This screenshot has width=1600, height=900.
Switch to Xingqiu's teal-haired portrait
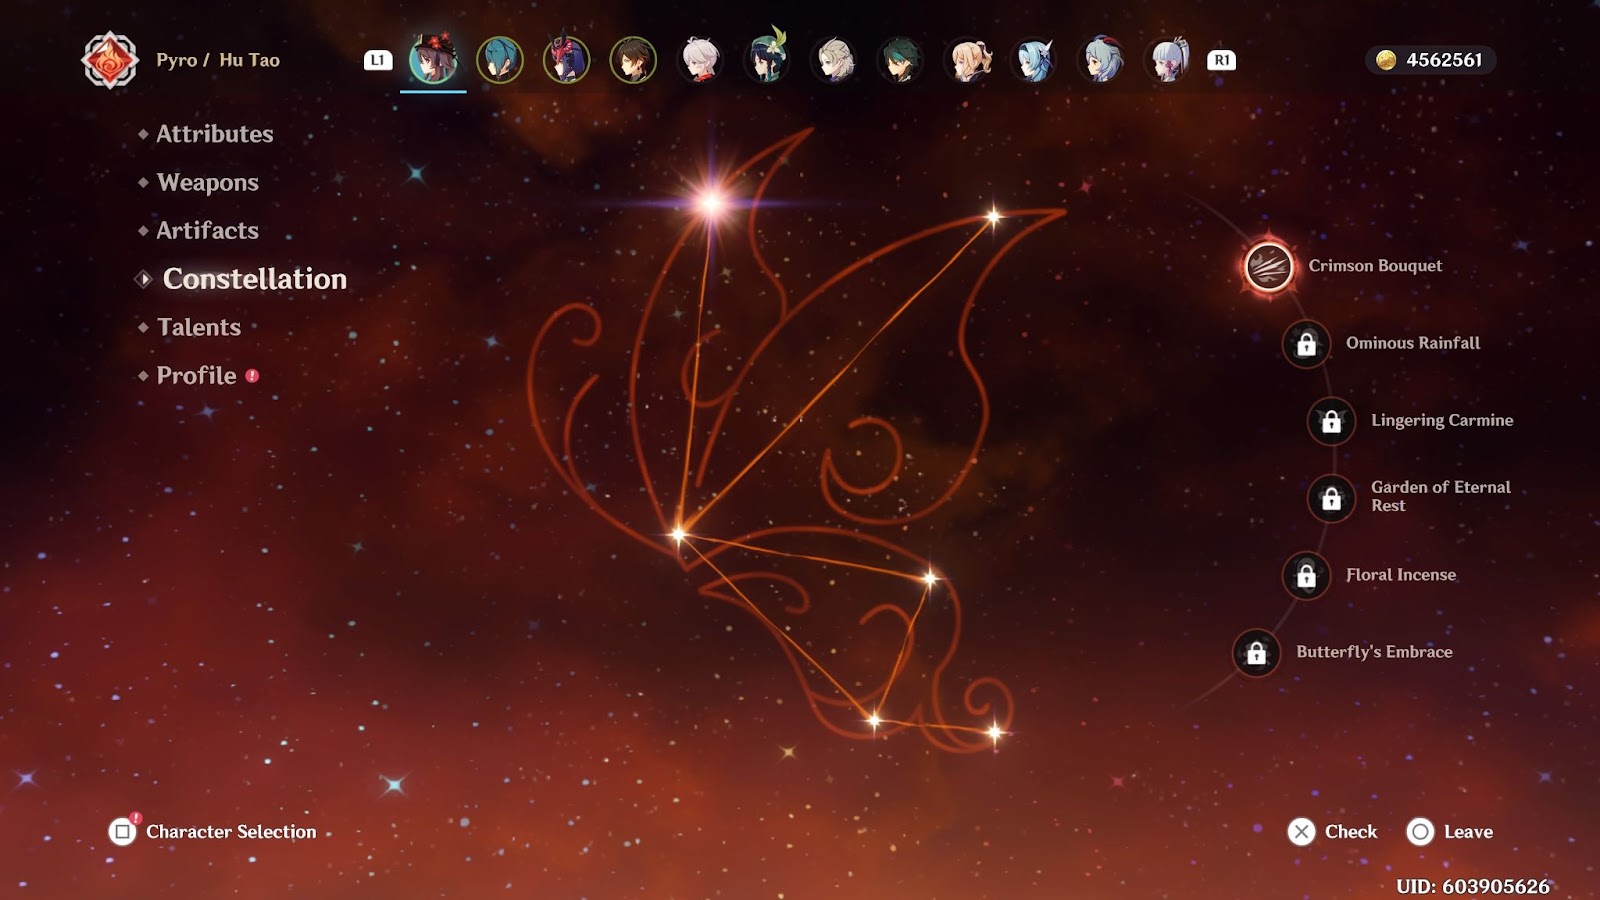500,60
